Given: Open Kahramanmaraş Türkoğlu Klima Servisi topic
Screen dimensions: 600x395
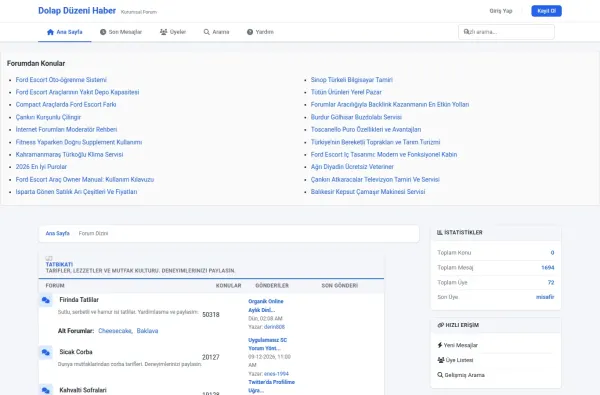Looking at the screenshot, I should tap(69, 154).
